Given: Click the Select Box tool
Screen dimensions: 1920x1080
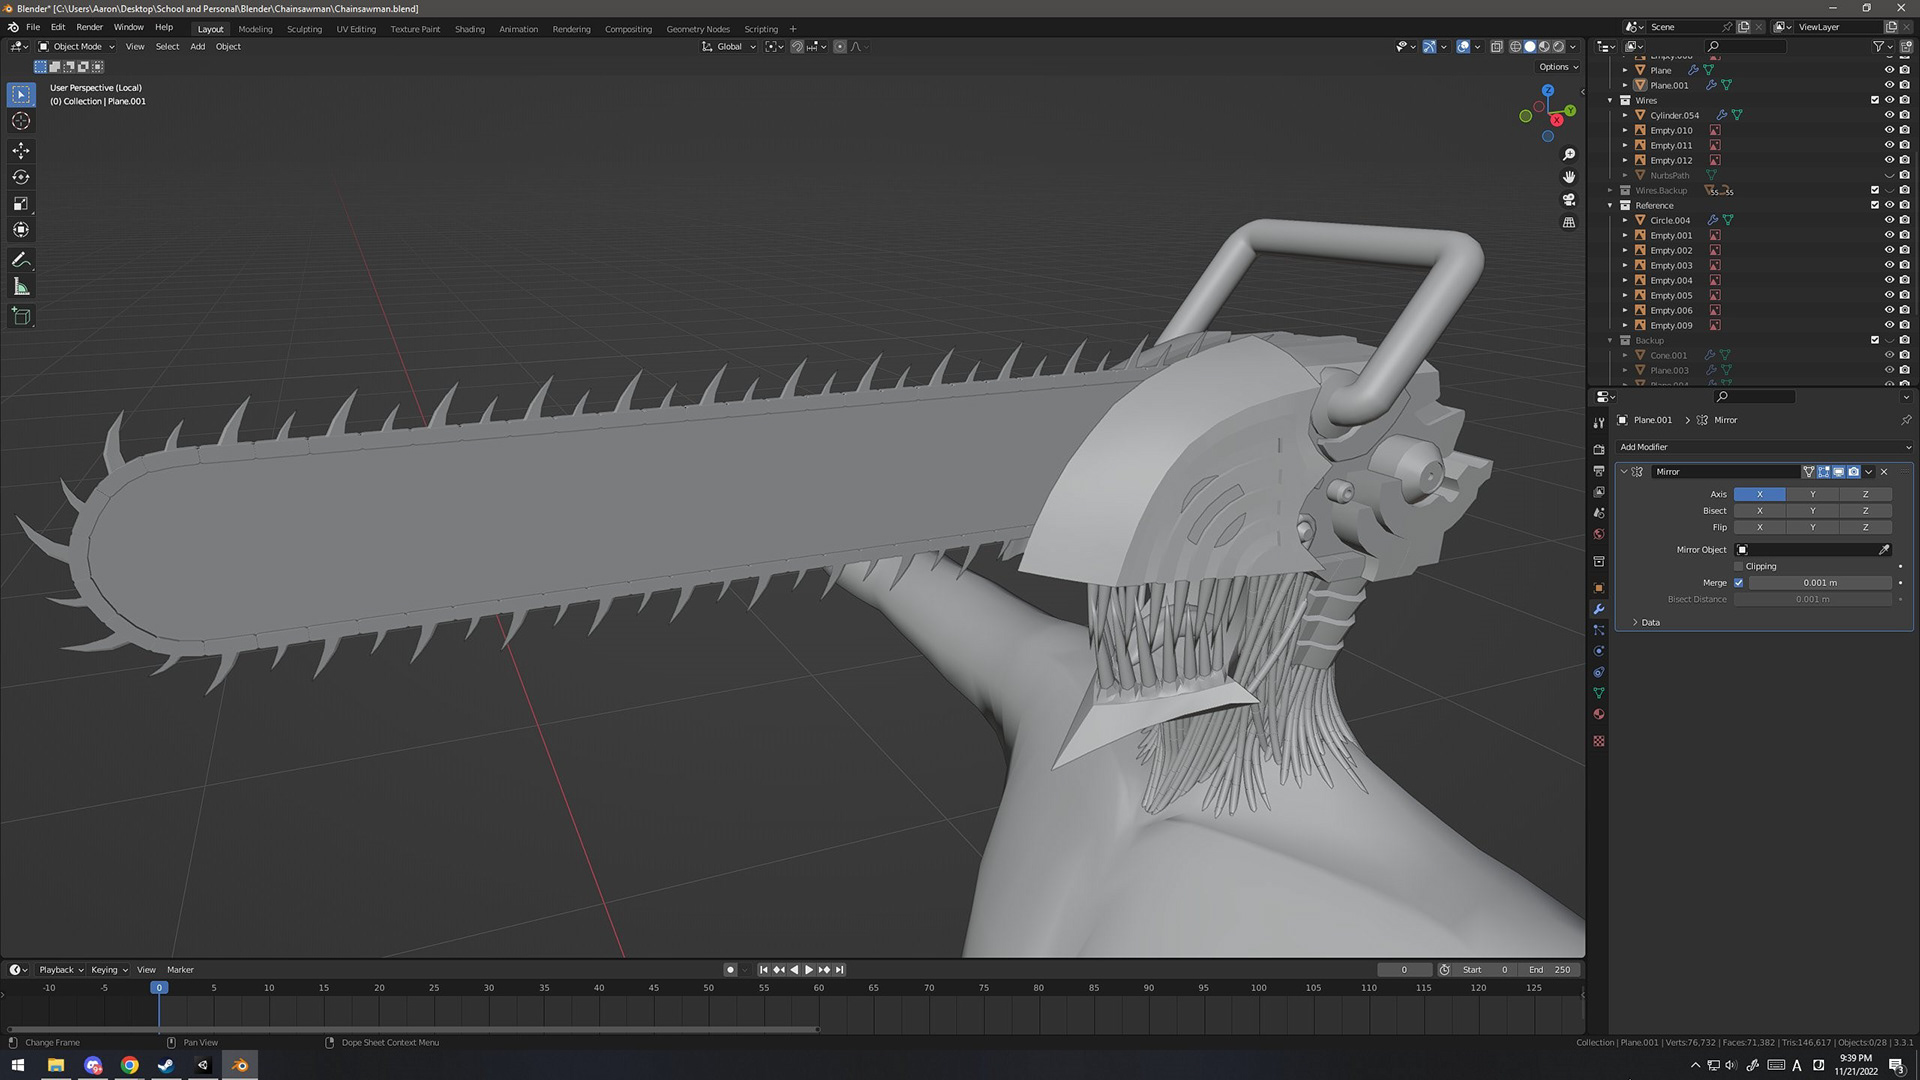Looking at the screenshot, I should (x=21, y=94).
